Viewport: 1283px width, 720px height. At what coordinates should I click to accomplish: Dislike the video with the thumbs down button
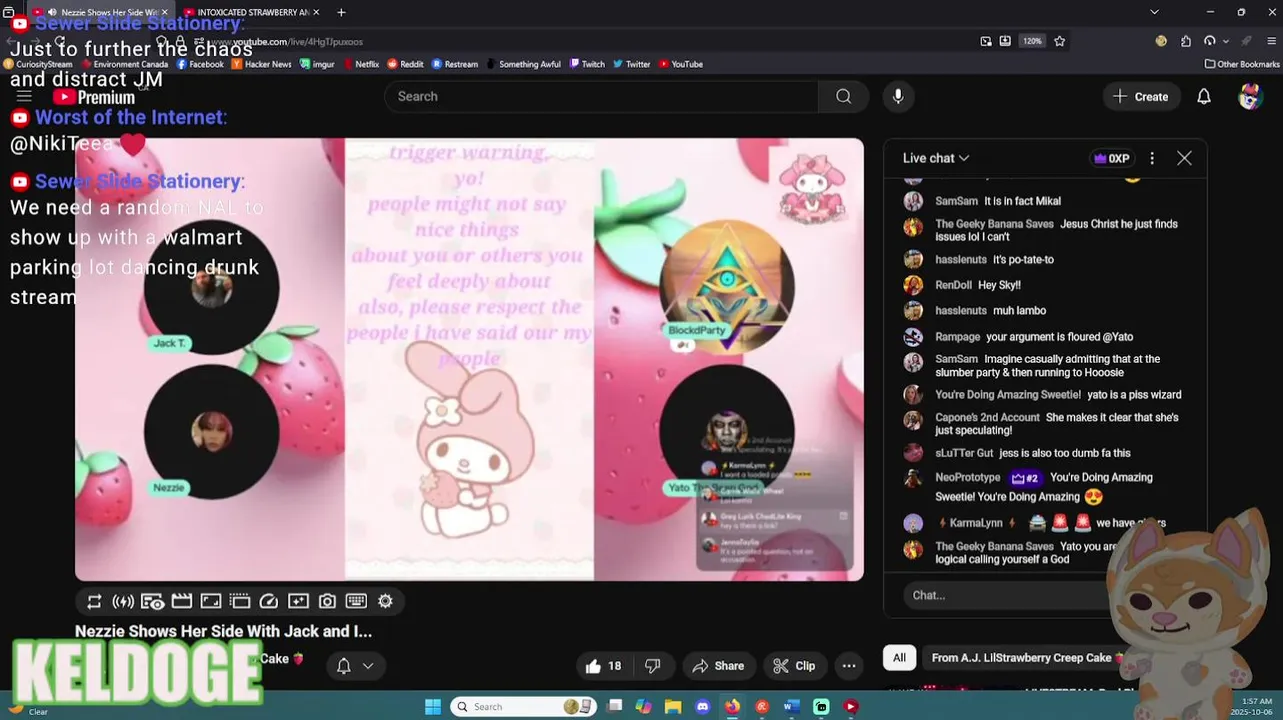click(x=653, y=666)
